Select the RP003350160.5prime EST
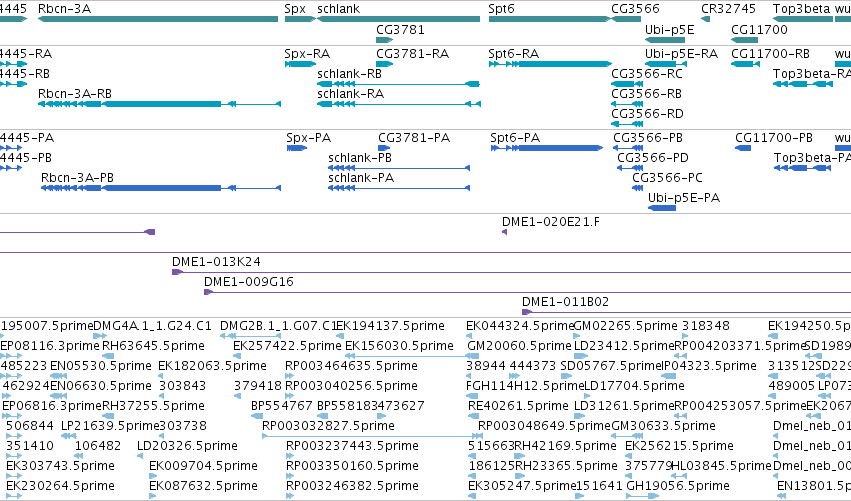The width and height of the screenshot is (851, 501). point(290,476)
